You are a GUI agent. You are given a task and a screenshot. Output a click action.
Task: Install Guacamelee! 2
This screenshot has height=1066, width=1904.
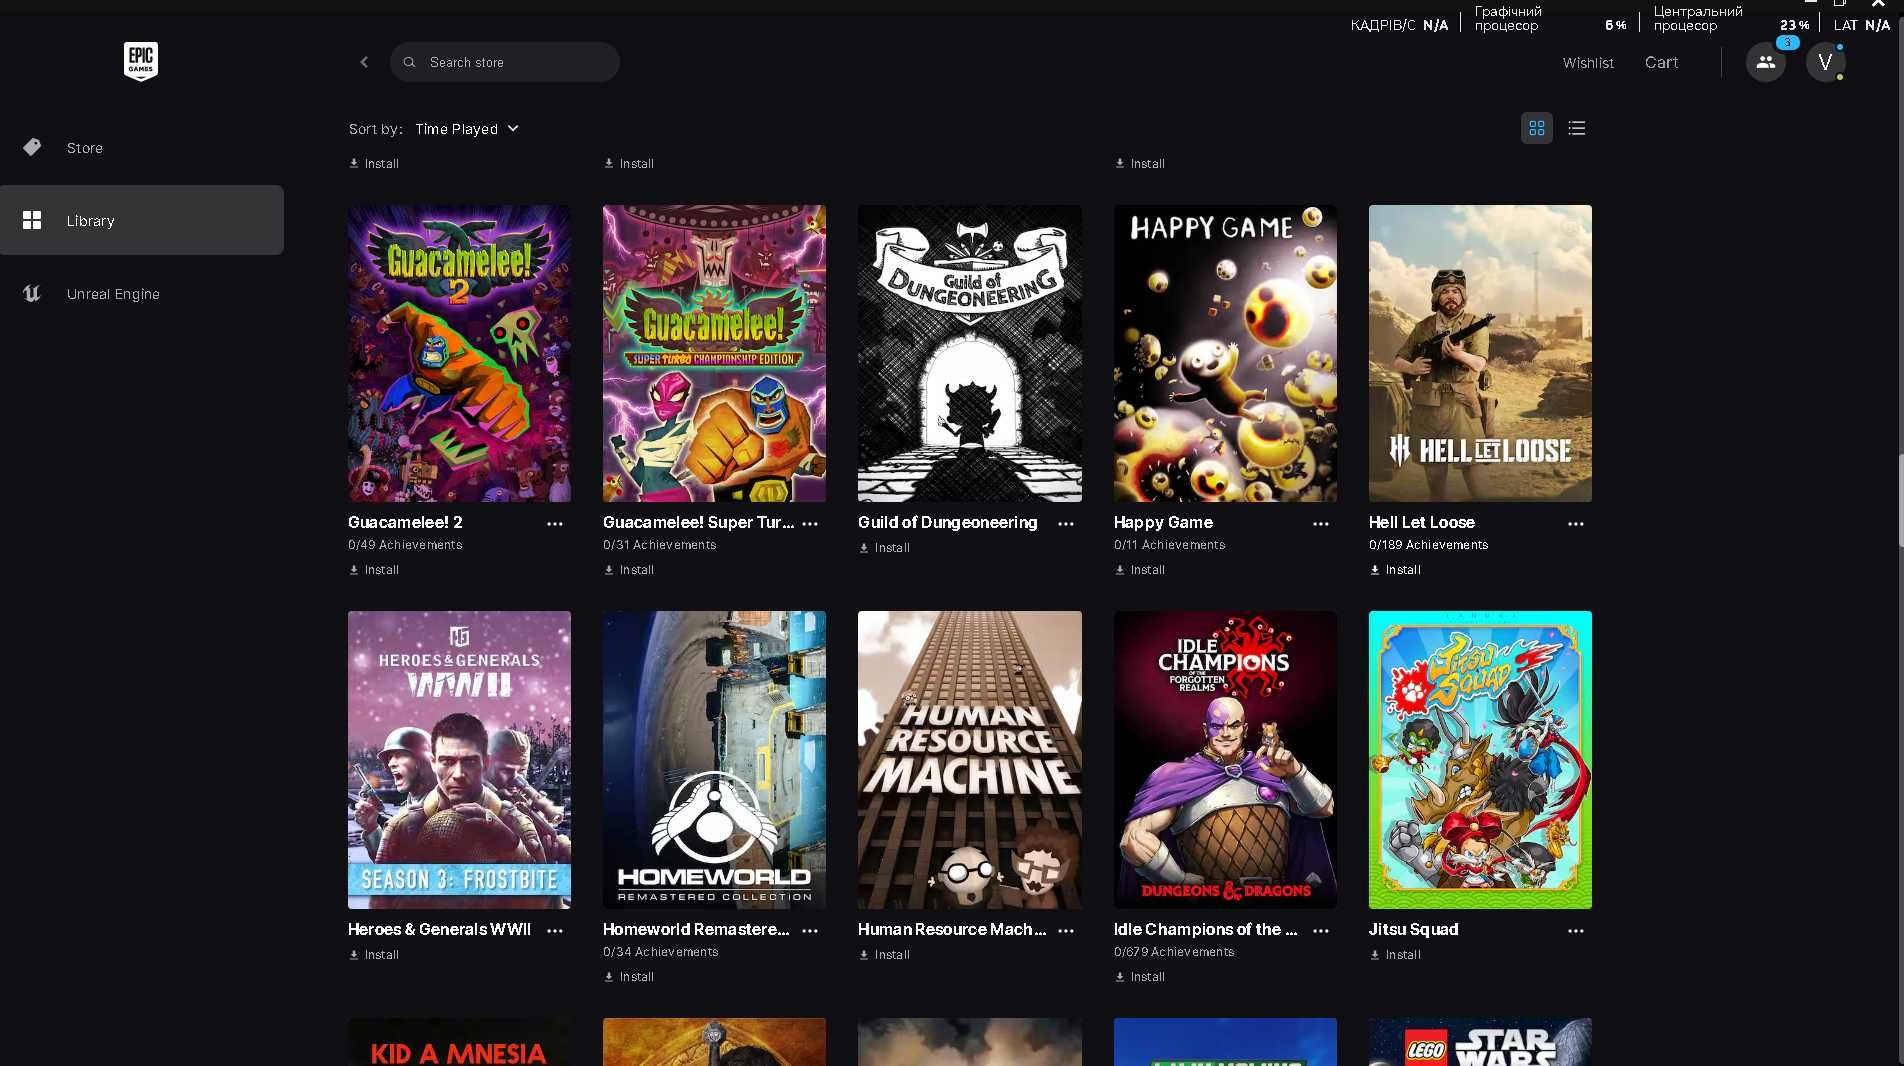click(374, 570)
